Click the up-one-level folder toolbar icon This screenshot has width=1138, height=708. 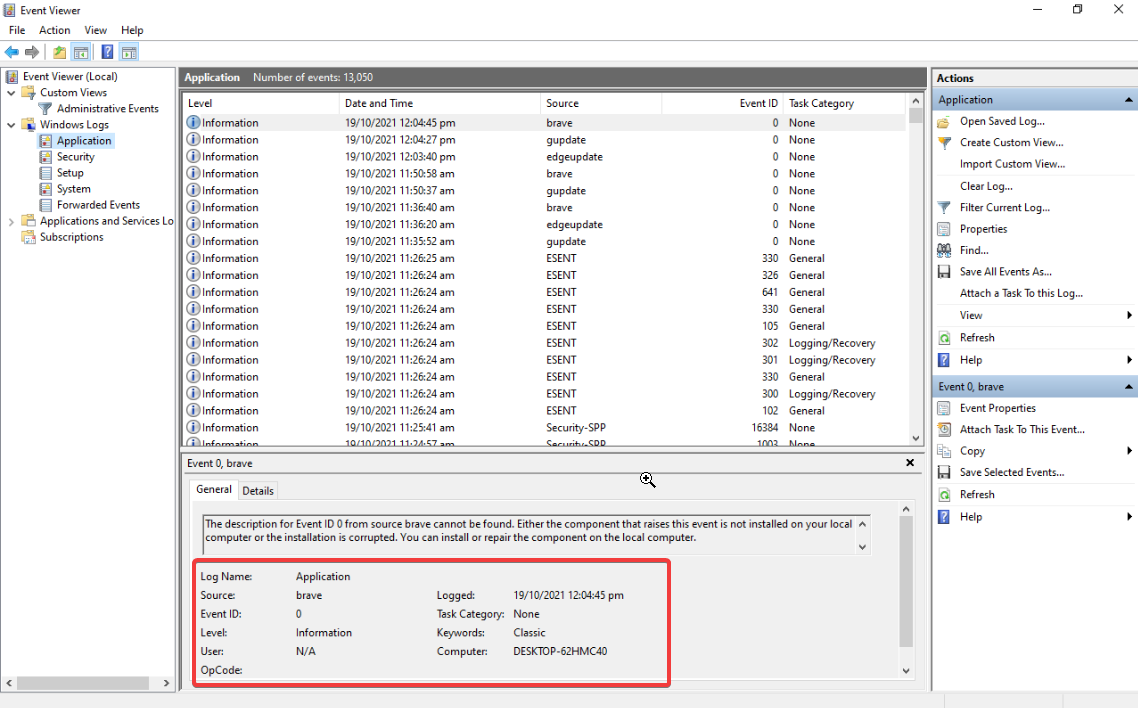[60, 52]
